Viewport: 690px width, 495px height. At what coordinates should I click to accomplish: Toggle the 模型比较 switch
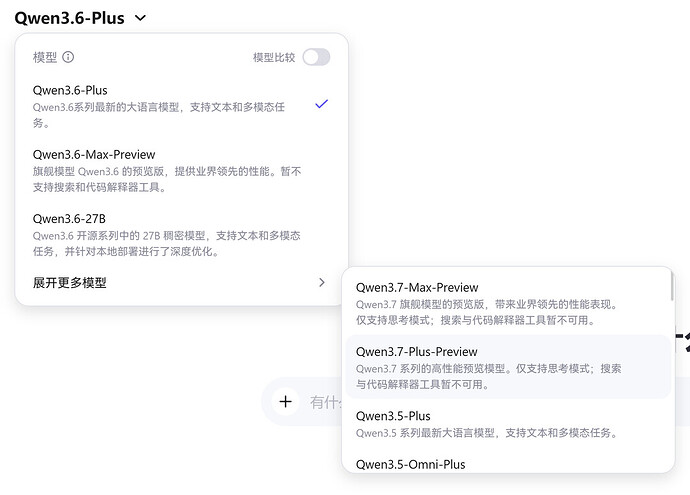coord(316,57)
